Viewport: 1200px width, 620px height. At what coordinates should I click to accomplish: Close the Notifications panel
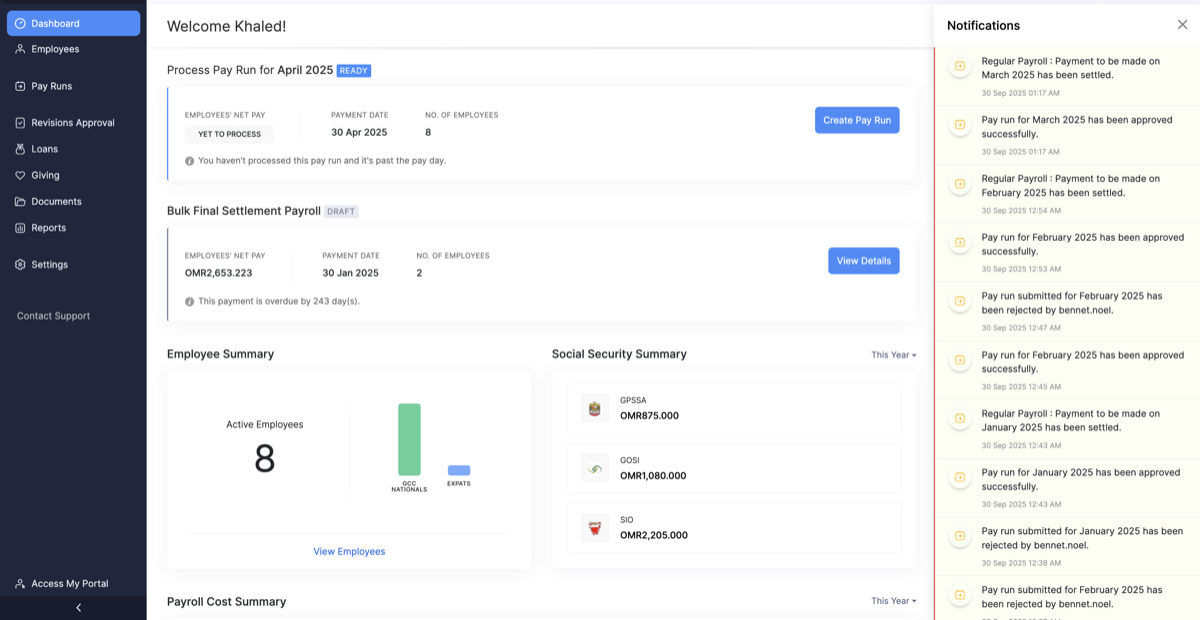(1182, 25)
